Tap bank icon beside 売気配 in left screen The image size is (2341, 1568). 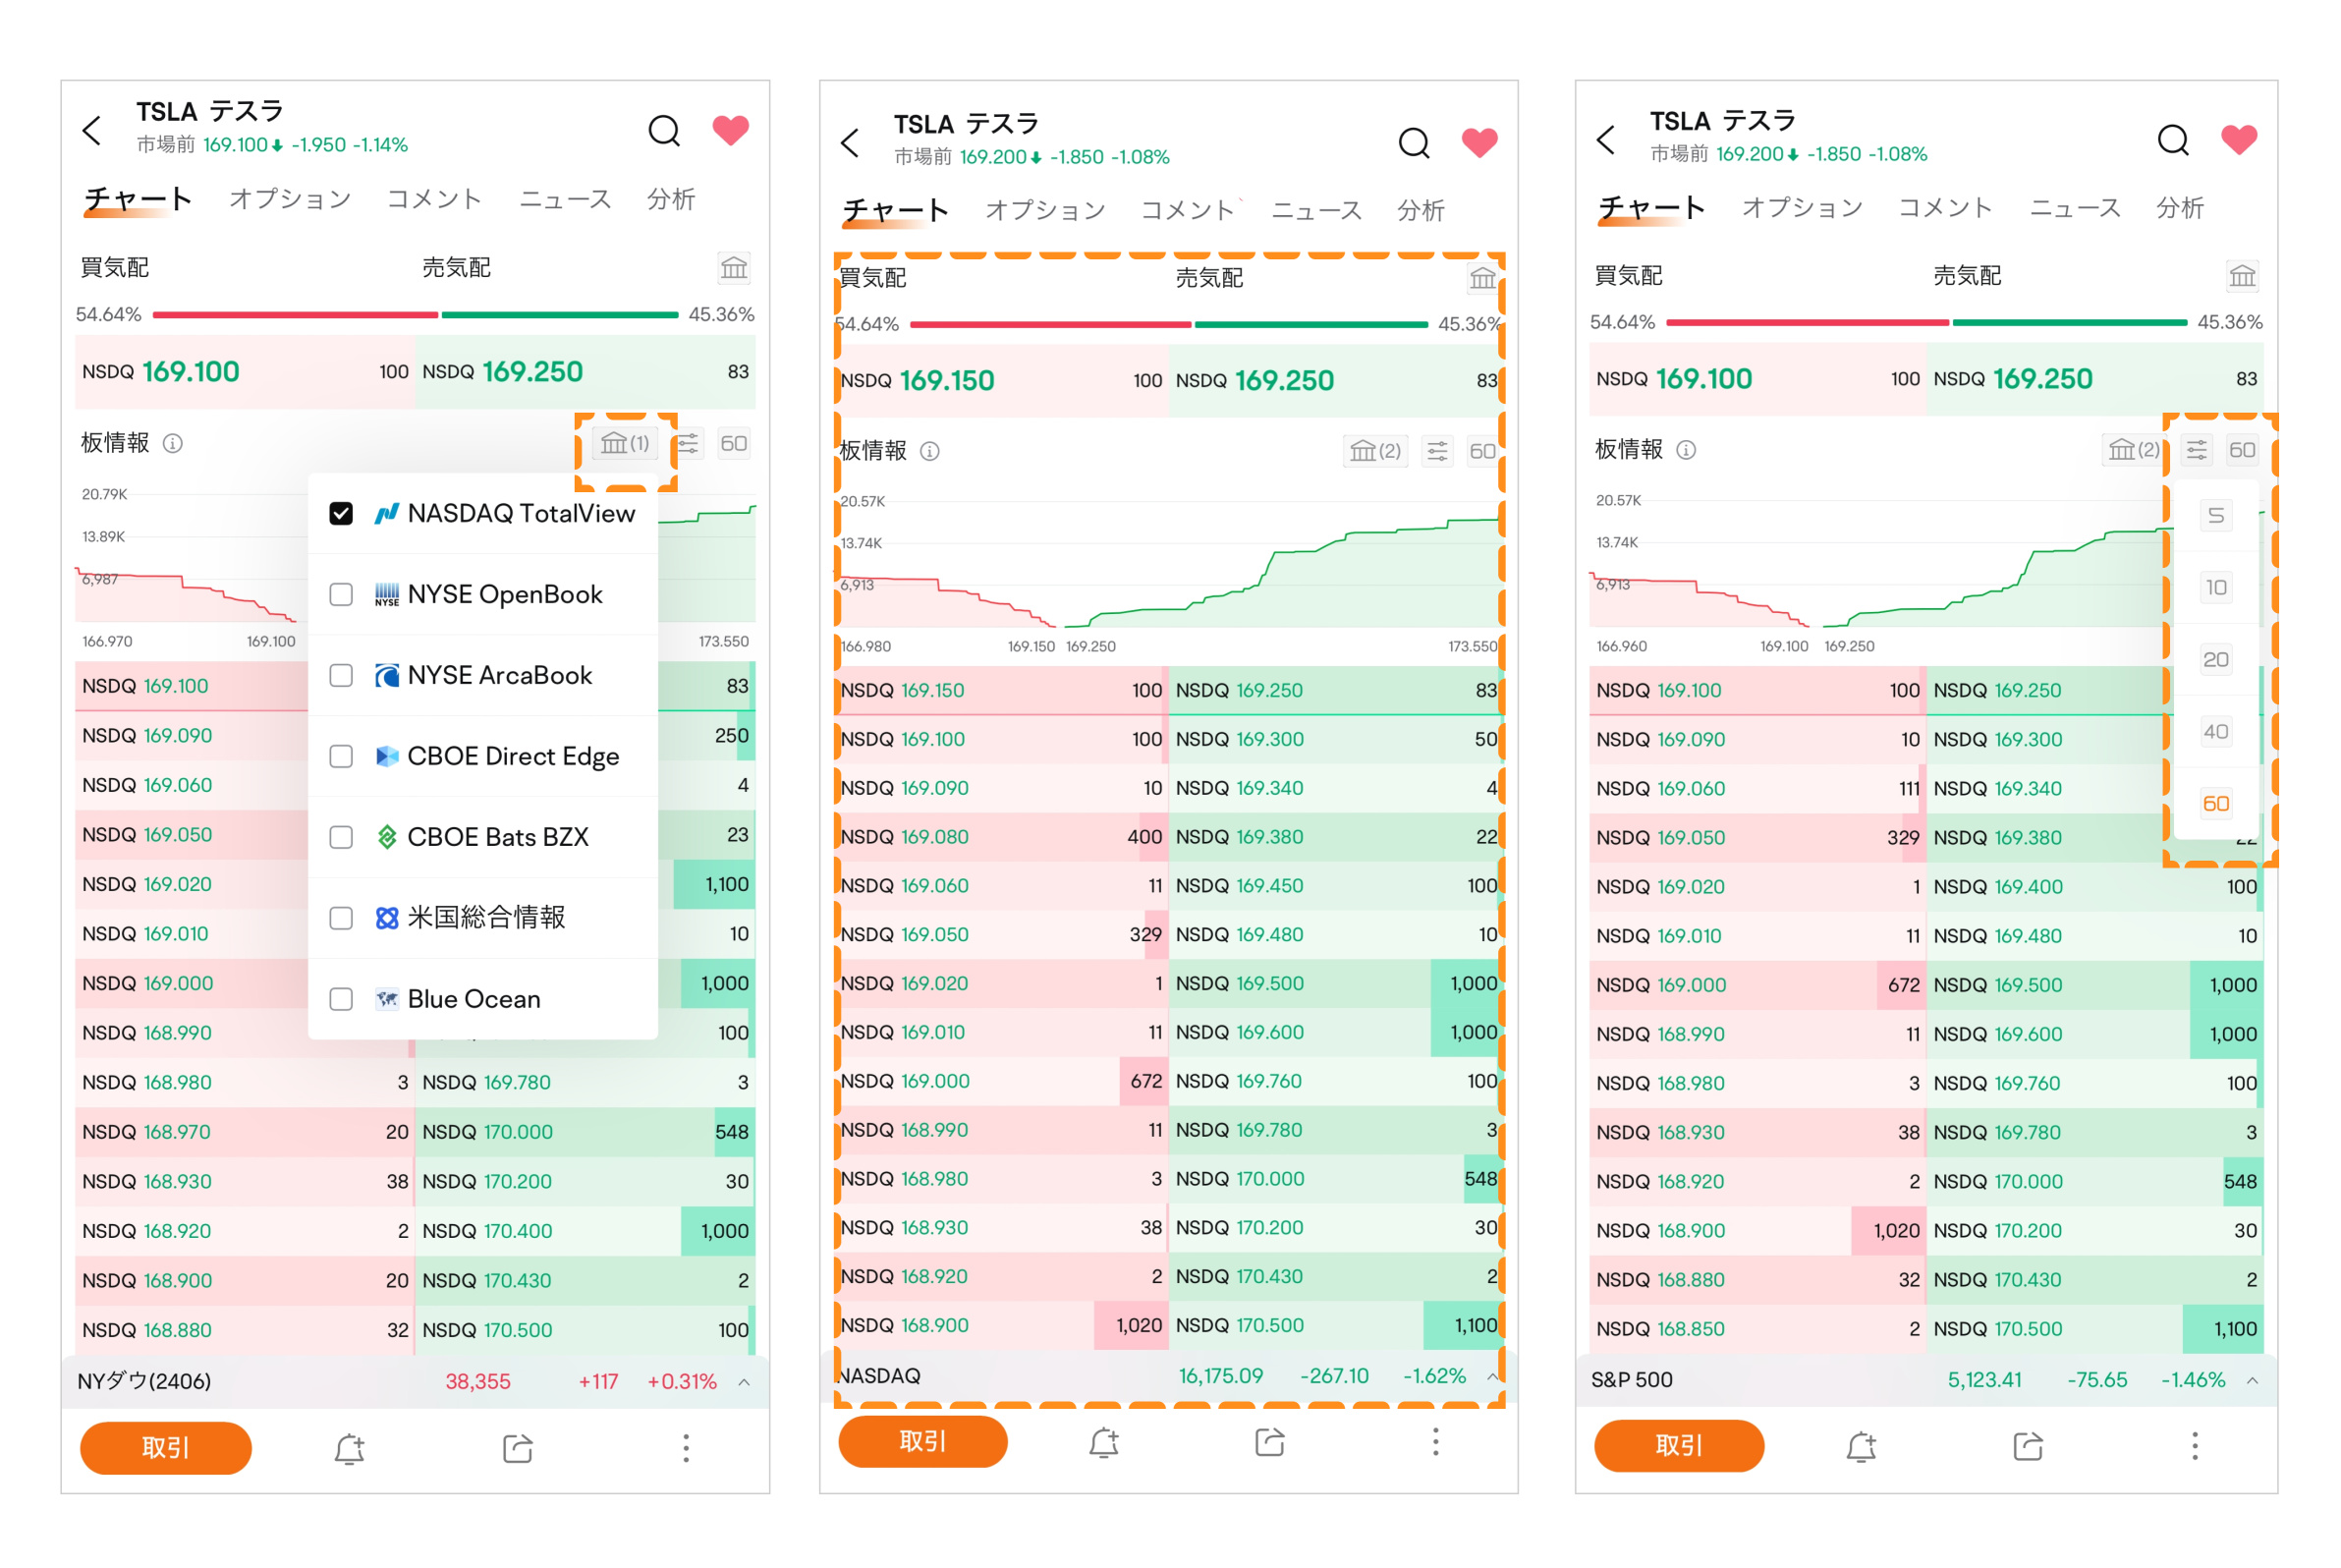(x=734, y=268)
